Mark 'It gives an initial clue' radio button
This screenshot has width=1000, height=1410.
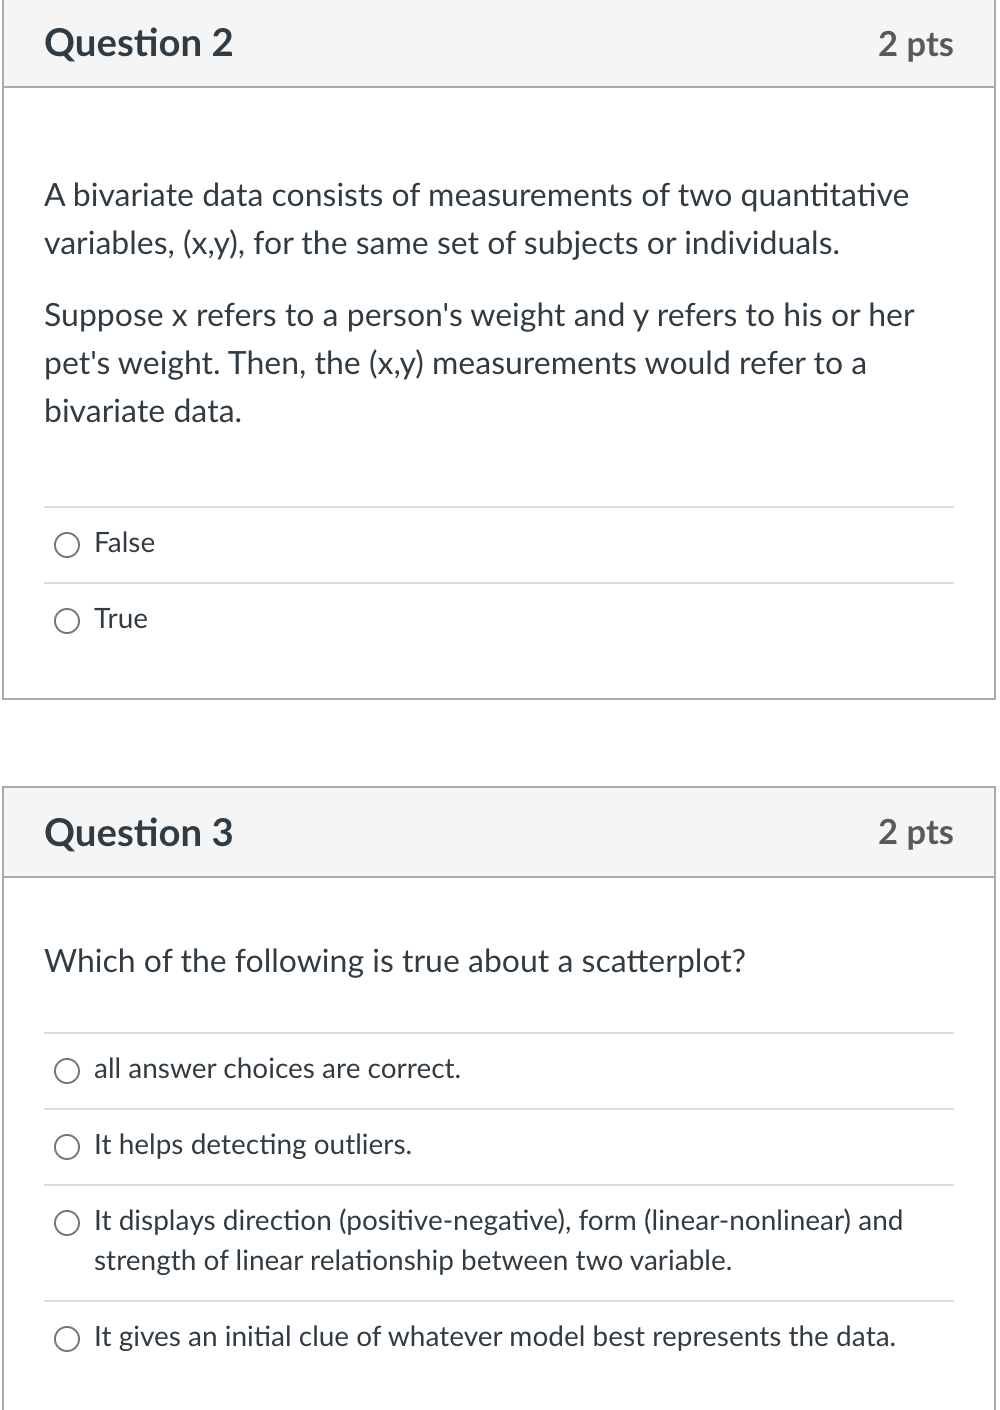coord(67,1339)
